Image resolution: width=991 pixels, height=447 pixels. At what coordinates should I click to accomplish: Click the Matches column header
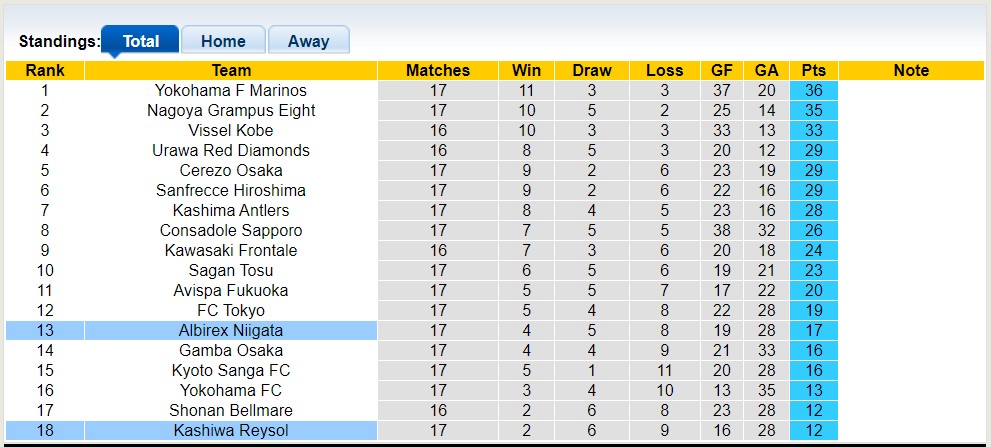(438, 70)
